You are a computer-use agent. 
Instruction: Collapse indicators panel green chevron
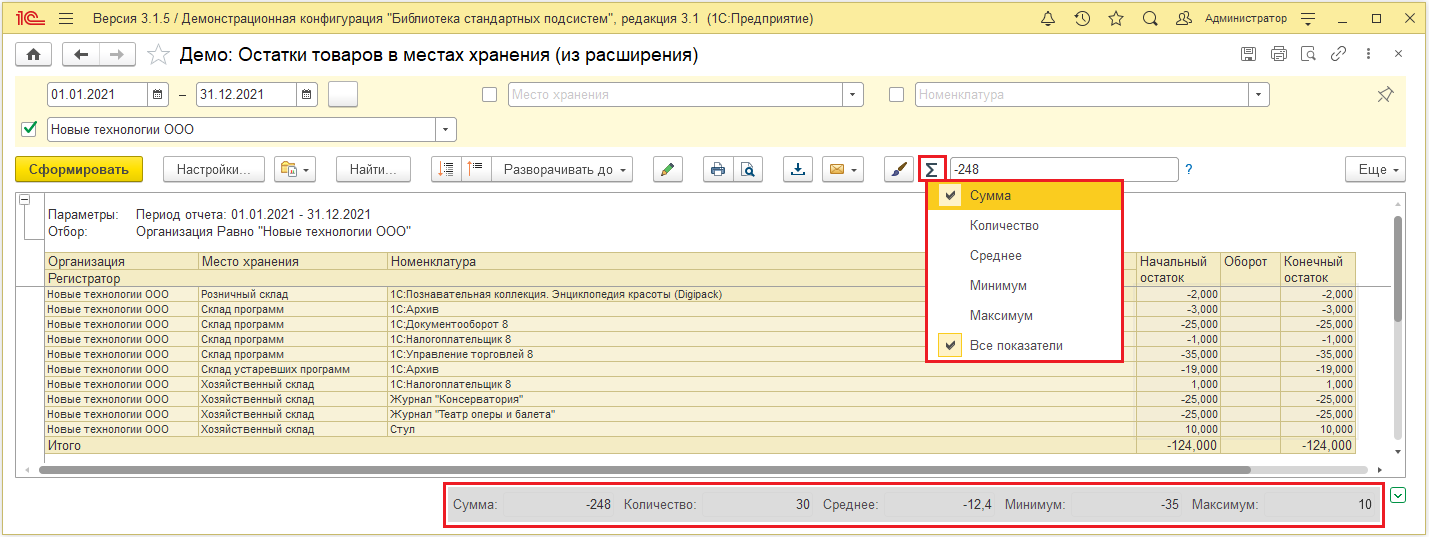(1398, 494)
